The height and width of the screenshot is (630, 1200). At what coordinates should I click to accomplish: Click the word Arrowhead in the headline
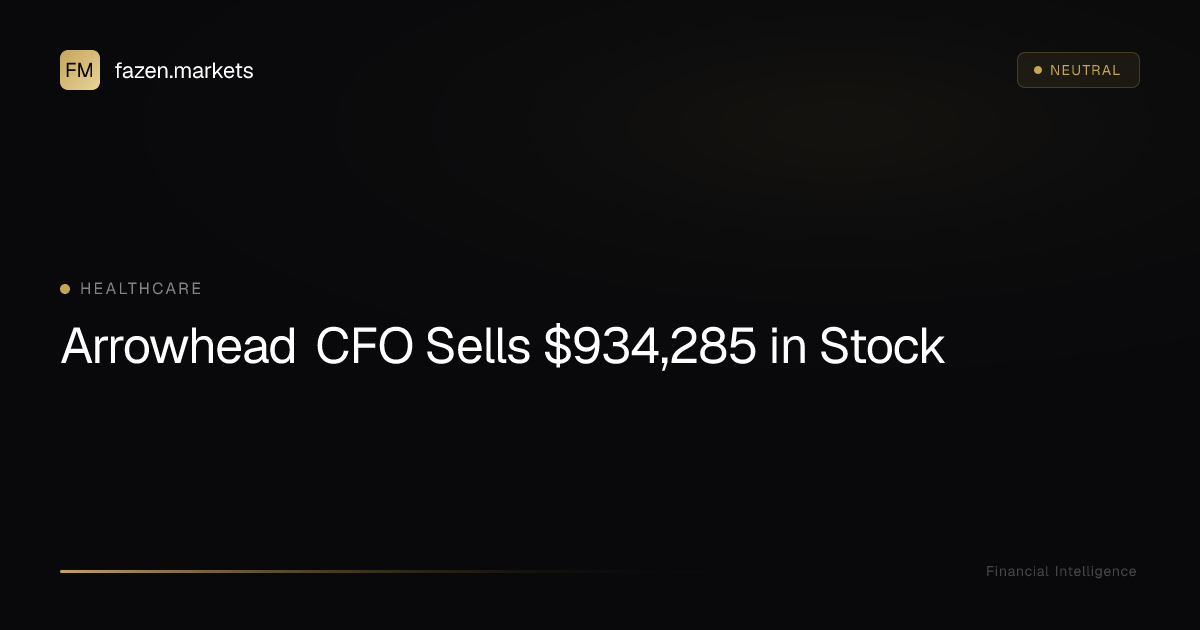[x=178, y=347]
